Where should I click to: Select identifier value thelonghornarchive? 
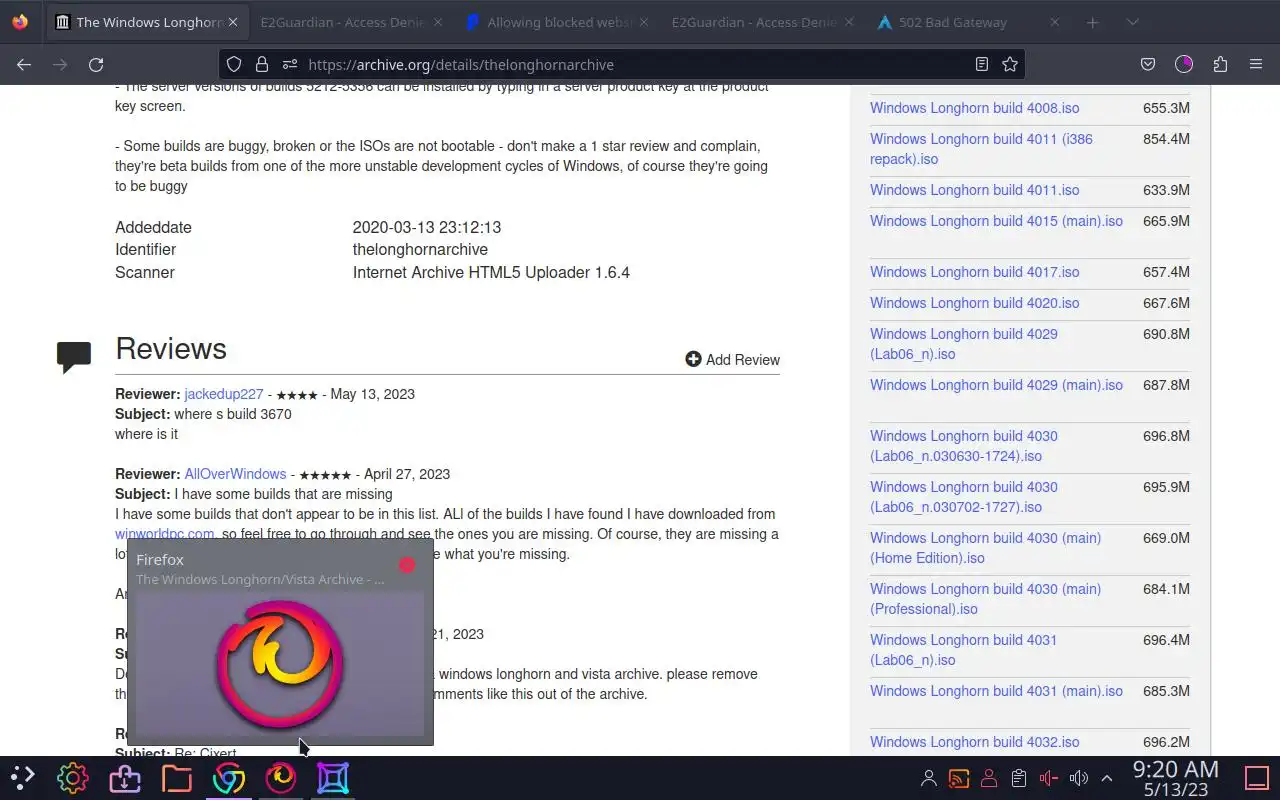pyautogui.click(x=420, y=250)
